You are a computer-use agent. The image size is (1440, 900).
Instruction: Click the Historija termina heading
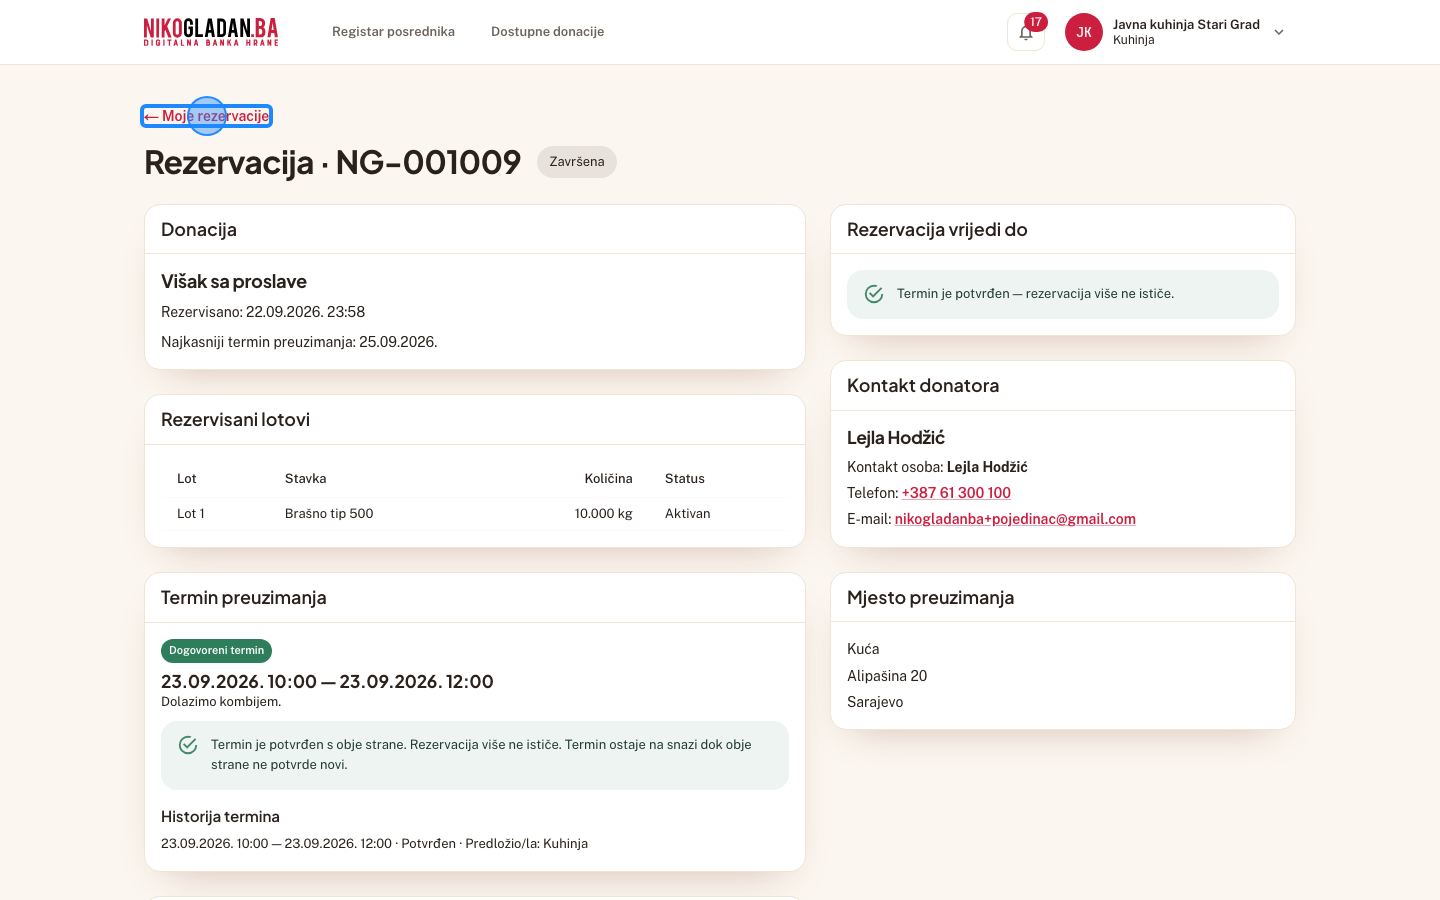tap(220, 817)
